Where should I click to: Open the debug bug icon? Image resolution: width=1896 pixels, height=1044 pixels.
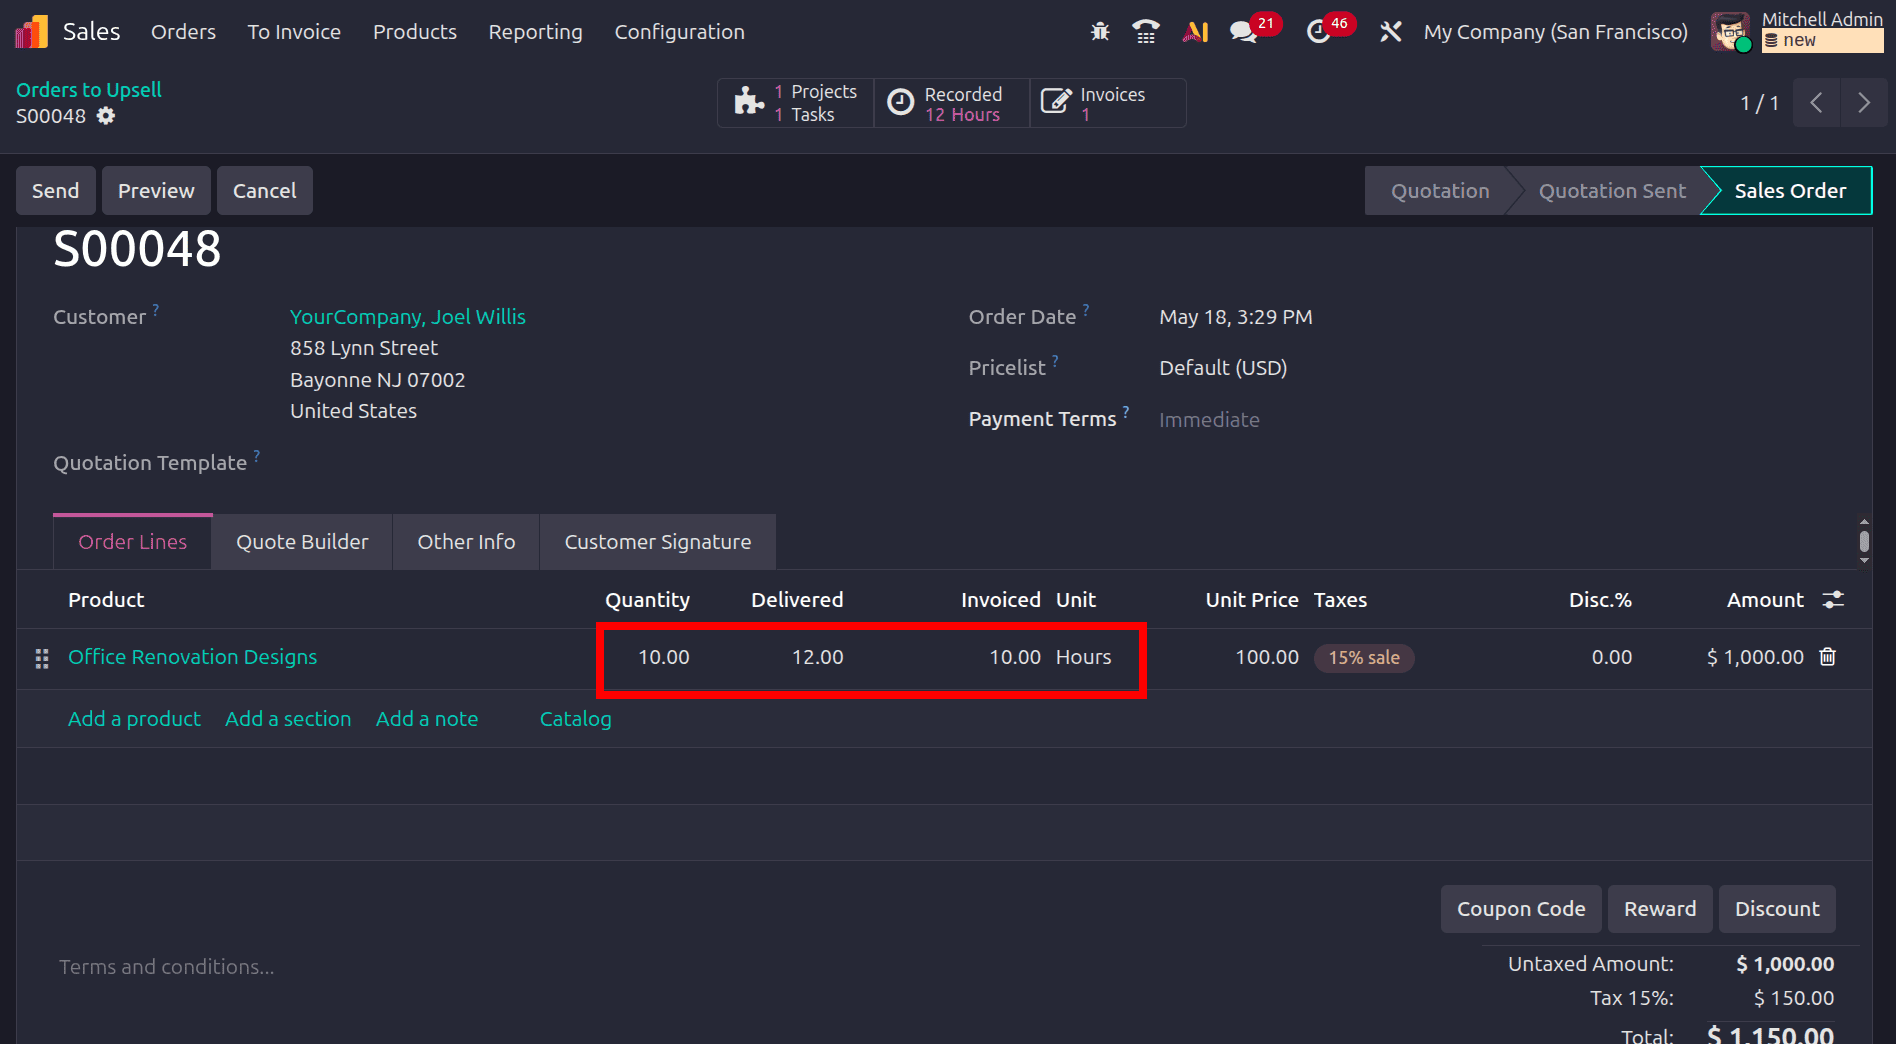point(1100,32)
